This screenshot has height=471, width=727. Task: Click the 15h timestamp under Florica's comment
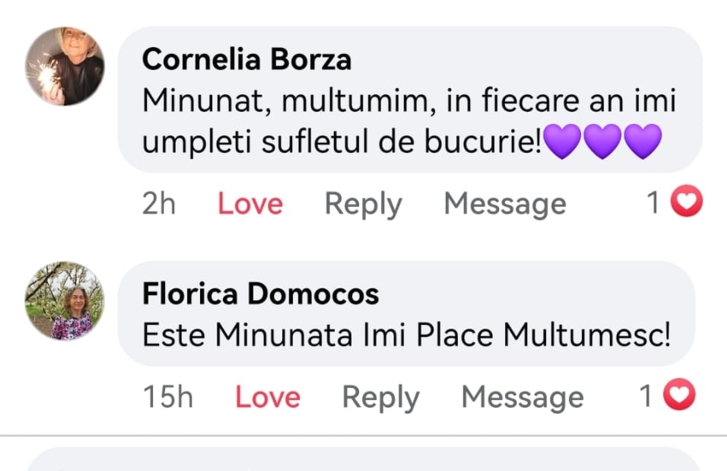(x=168, y=397)
